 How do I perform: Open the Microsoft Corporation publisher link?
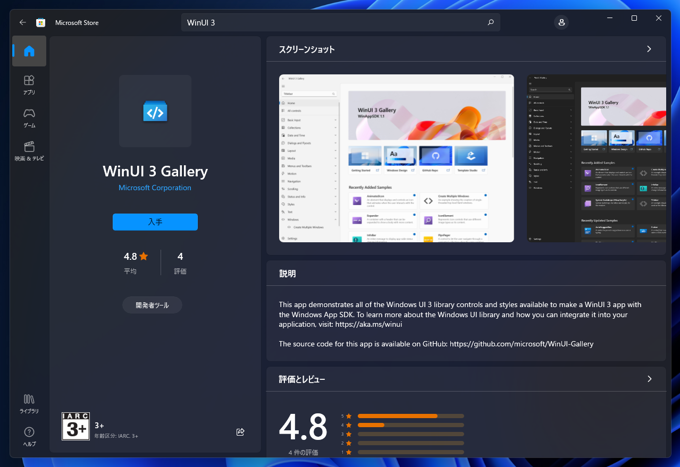pos(155,188)
